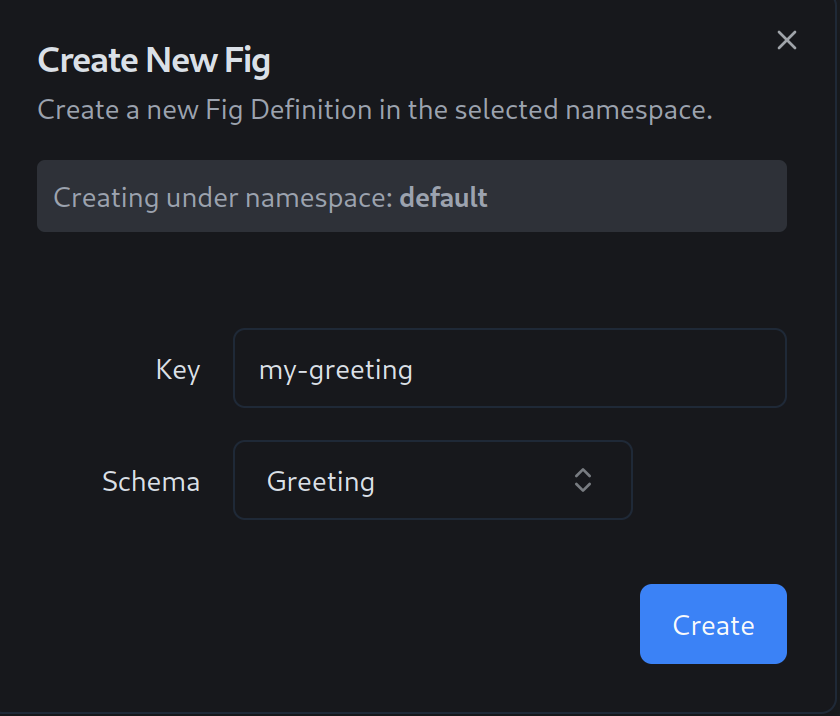
Task: Click the Create New Fig dialog title
Action: 153,60
